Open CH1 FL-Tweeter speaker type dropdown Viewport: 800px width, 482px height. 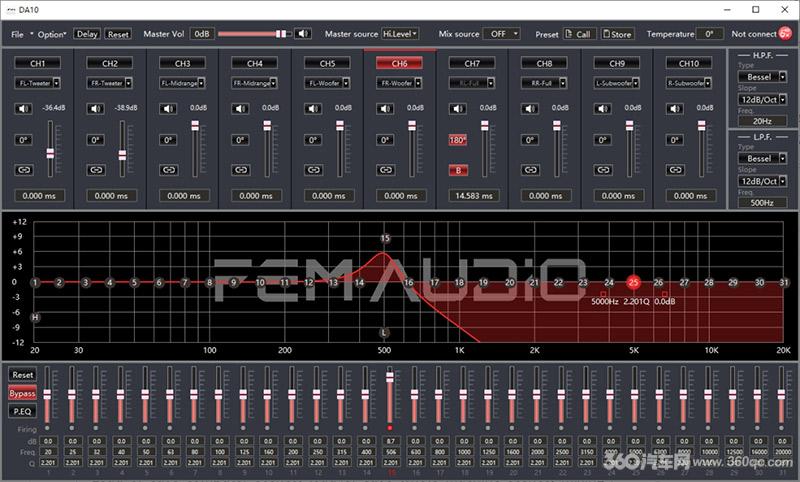point(37,83)
